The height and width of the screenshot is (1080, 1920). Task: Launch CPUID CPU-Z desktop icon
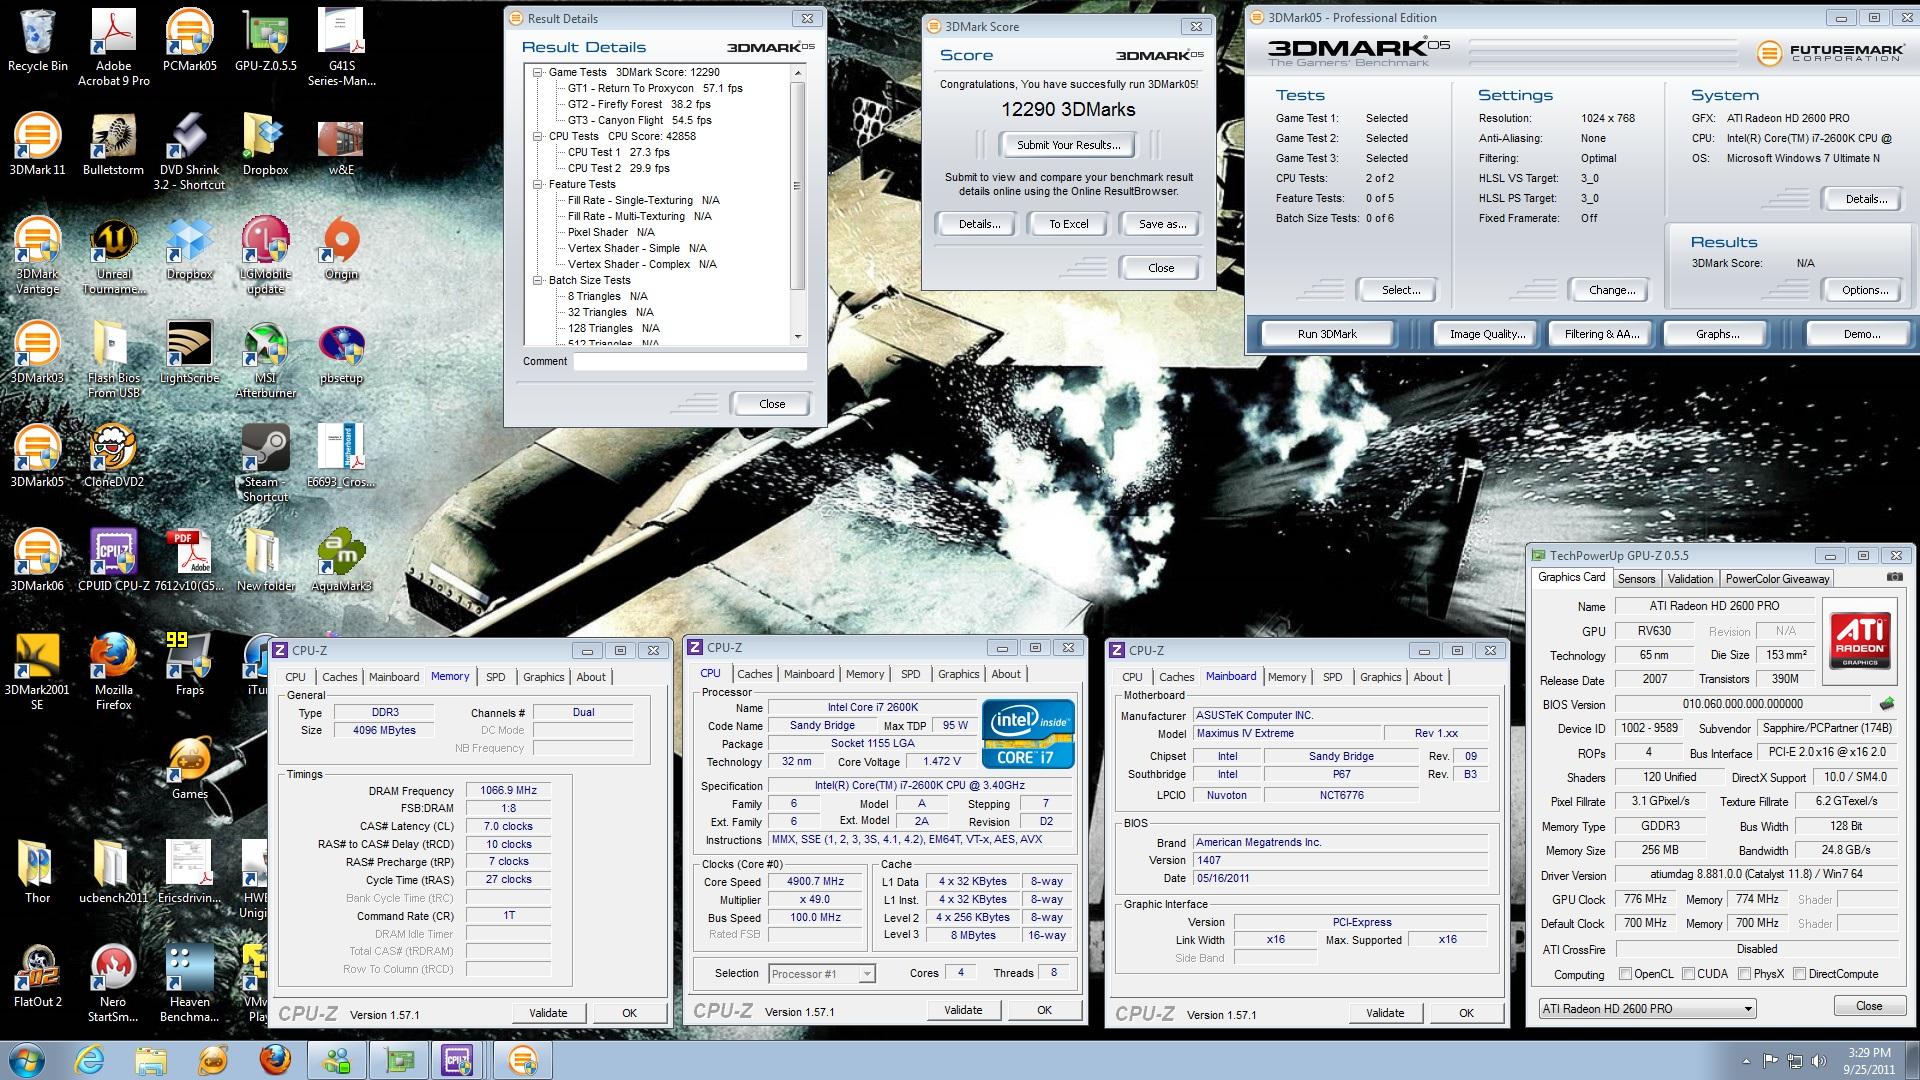coord(114,560)
